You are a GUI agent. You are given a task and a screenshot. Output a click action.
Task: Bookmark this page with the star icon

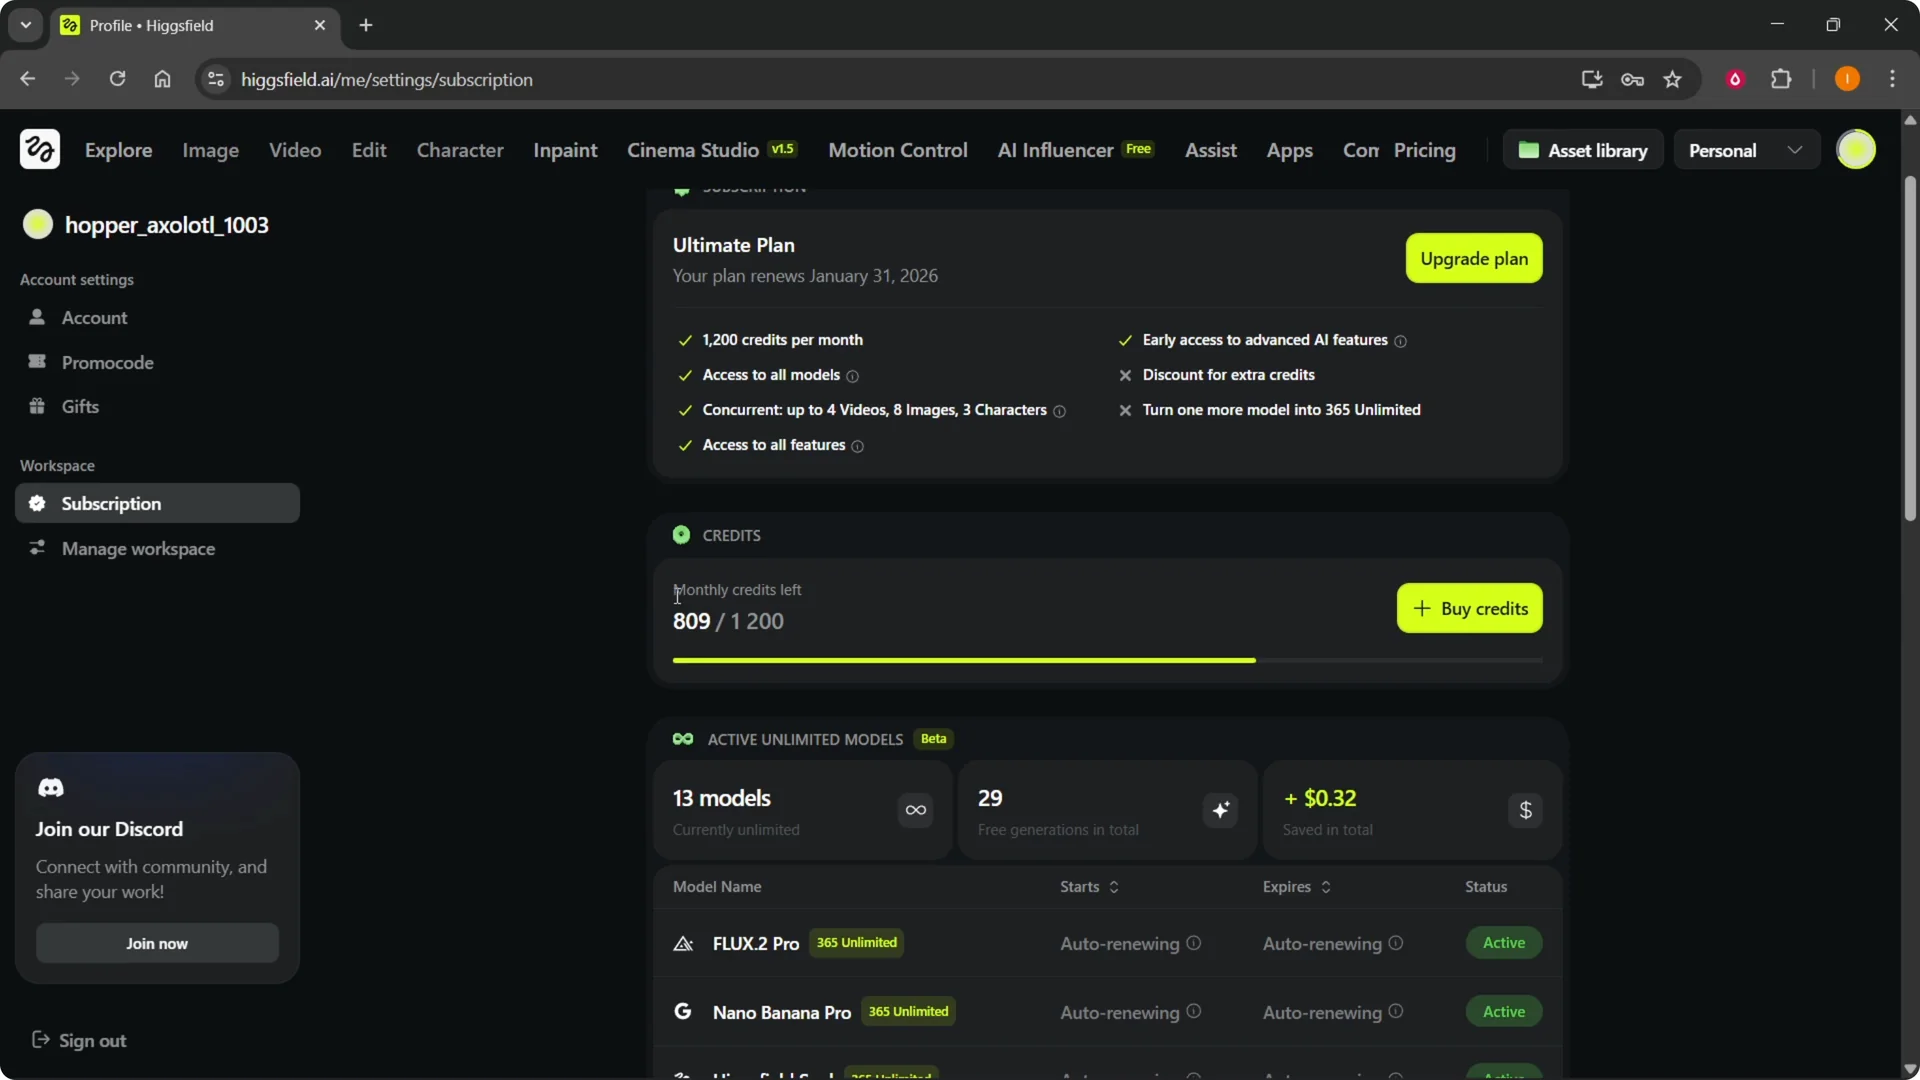(x=1673, y=79)
